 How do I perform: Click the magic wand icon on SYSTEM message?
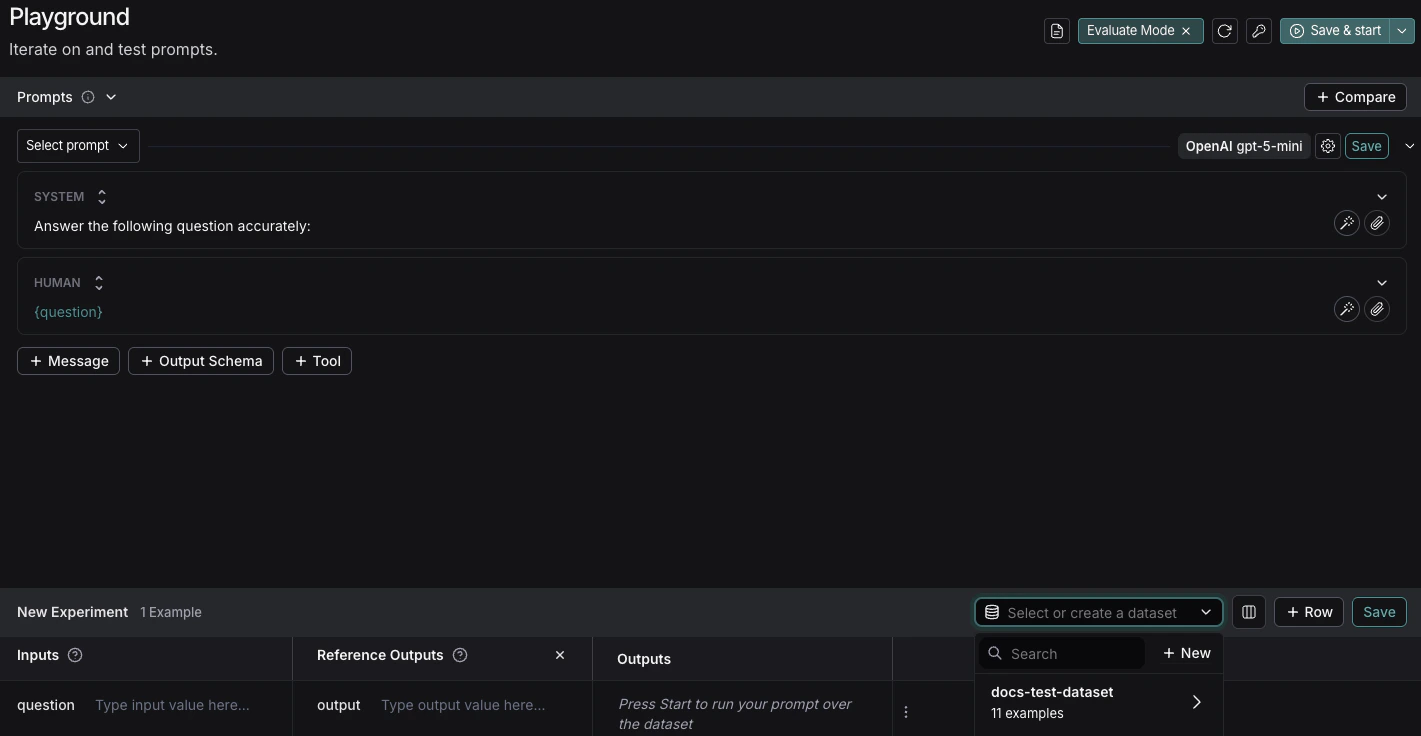pyautogui.click(x=1347, y=223)
